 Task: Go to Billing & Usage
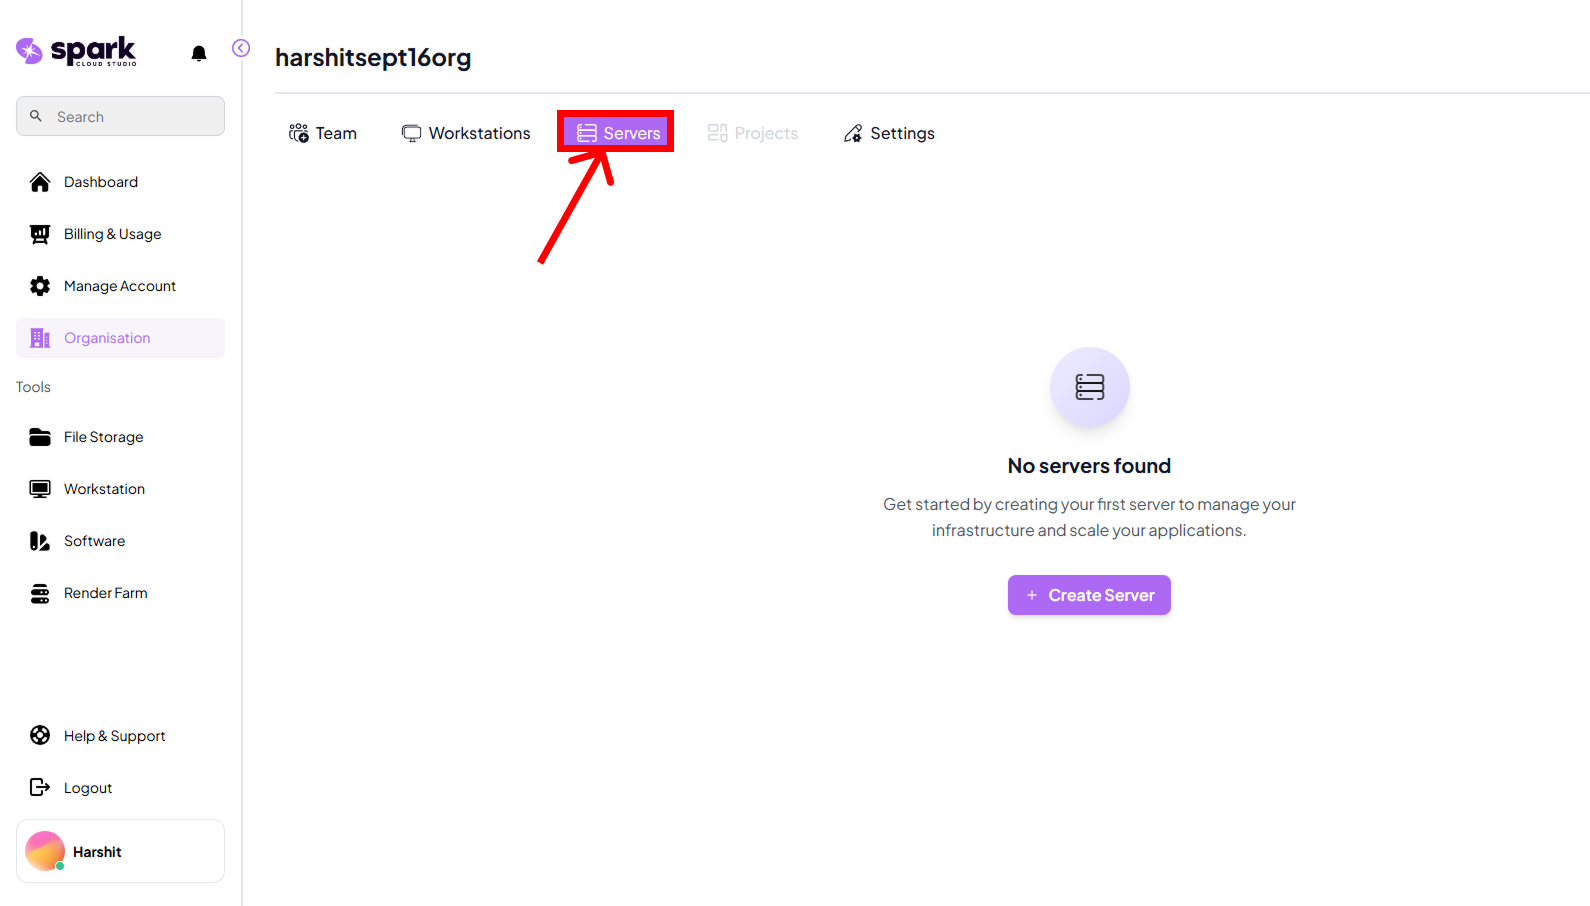[x=112, y=234]
